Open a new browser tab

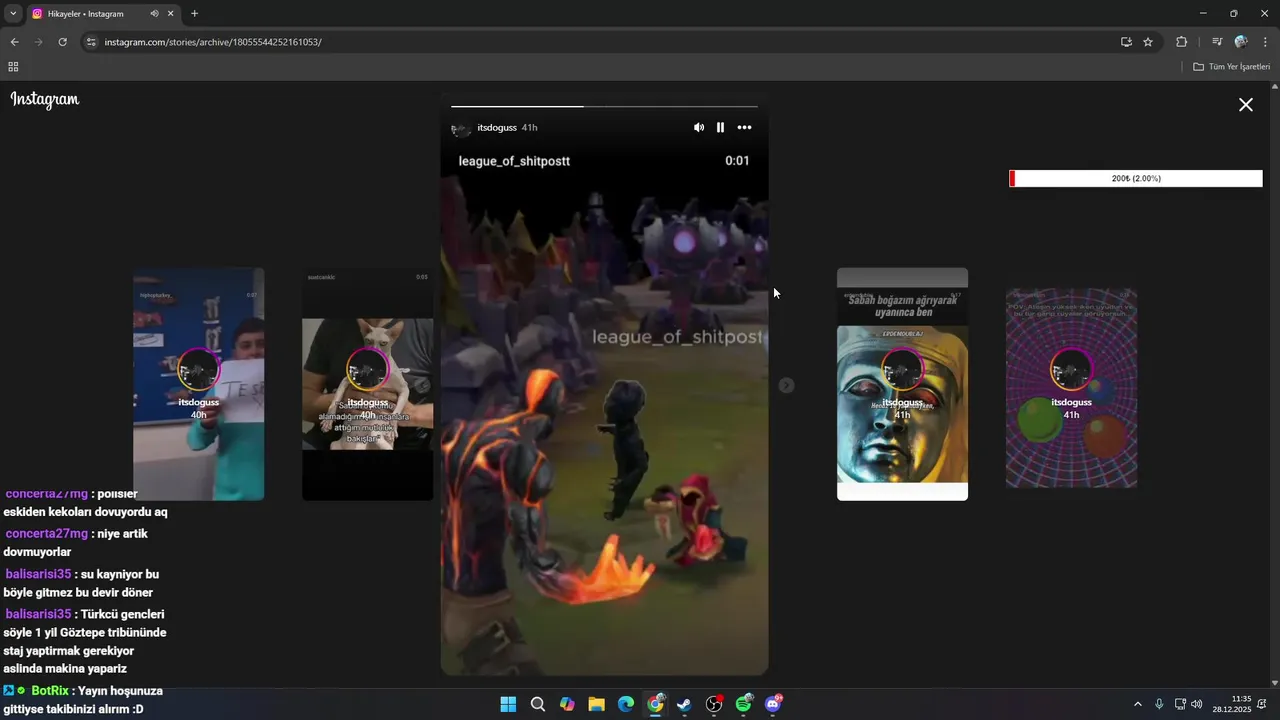point(194,14)
